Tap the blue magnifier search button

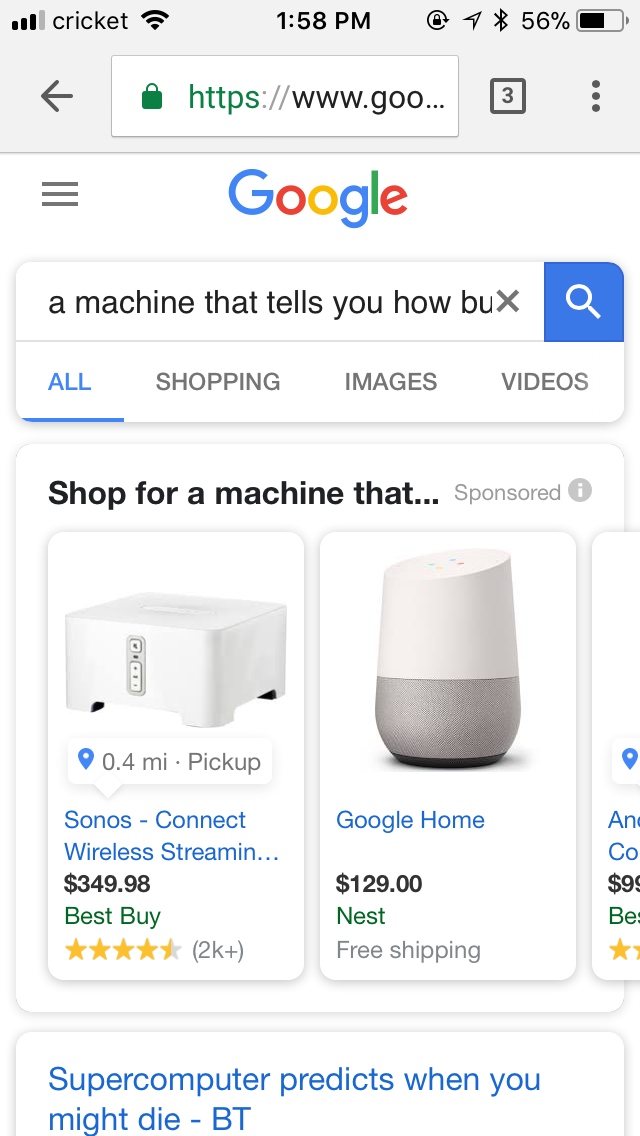tap(583, 301)
